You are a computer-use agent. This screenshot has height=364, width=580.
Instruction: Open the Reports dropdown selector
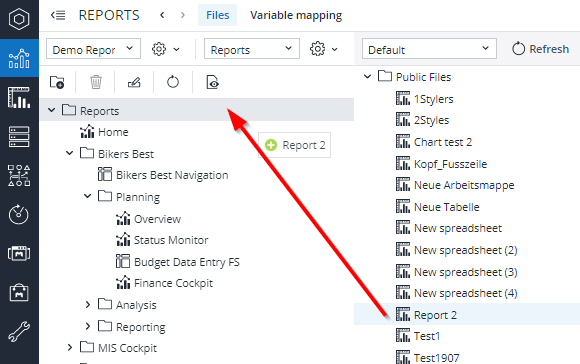pos(252,49)
